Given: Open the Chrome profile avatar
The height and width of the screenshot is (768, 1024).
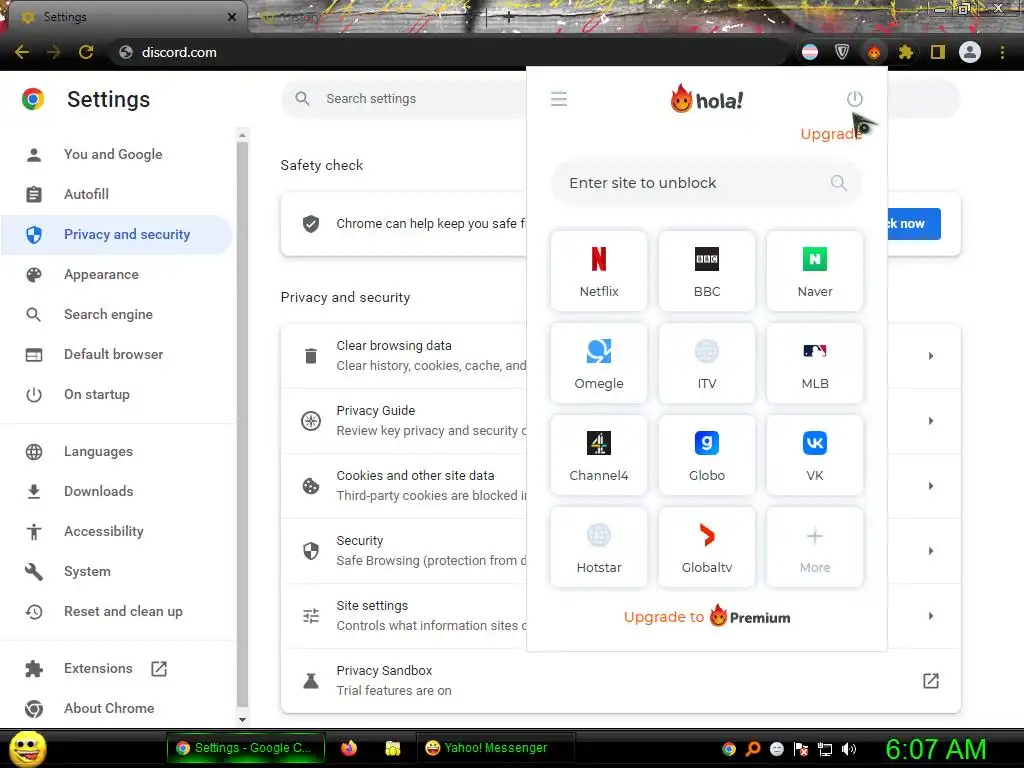Looking at the screenshot, I should point(970,52).
